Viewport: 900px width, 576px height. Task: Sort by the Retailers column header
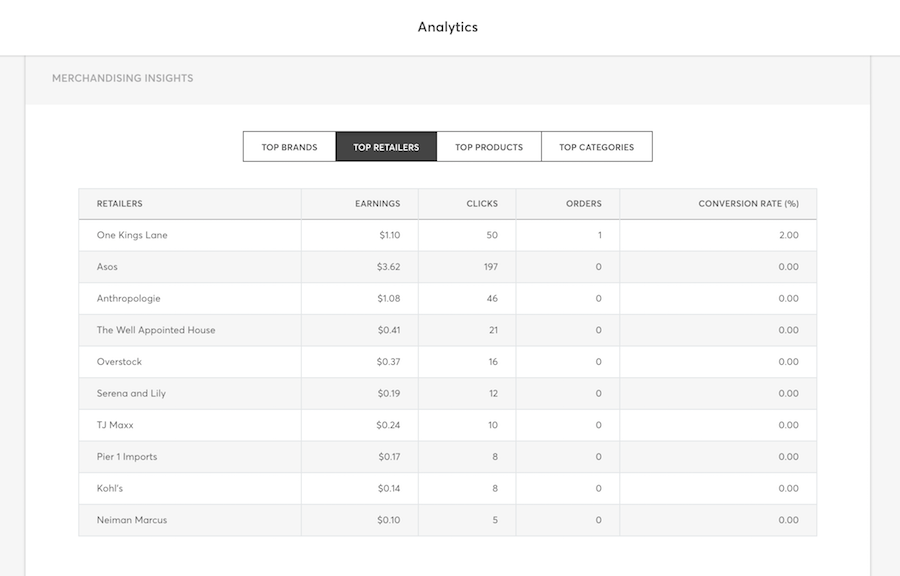click(x=119, y=204)
